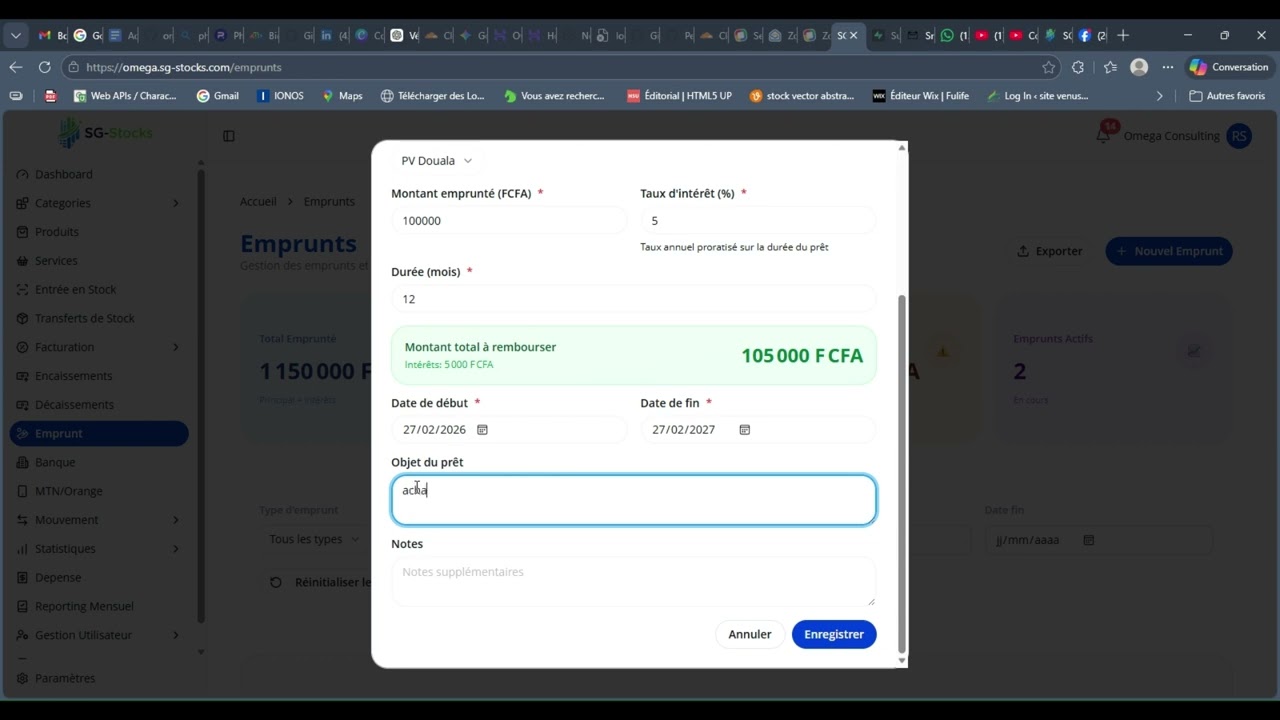Open the Éditeur Wix bookmark
Viewport: 1280px width, 720px height.
pos(921,96)
